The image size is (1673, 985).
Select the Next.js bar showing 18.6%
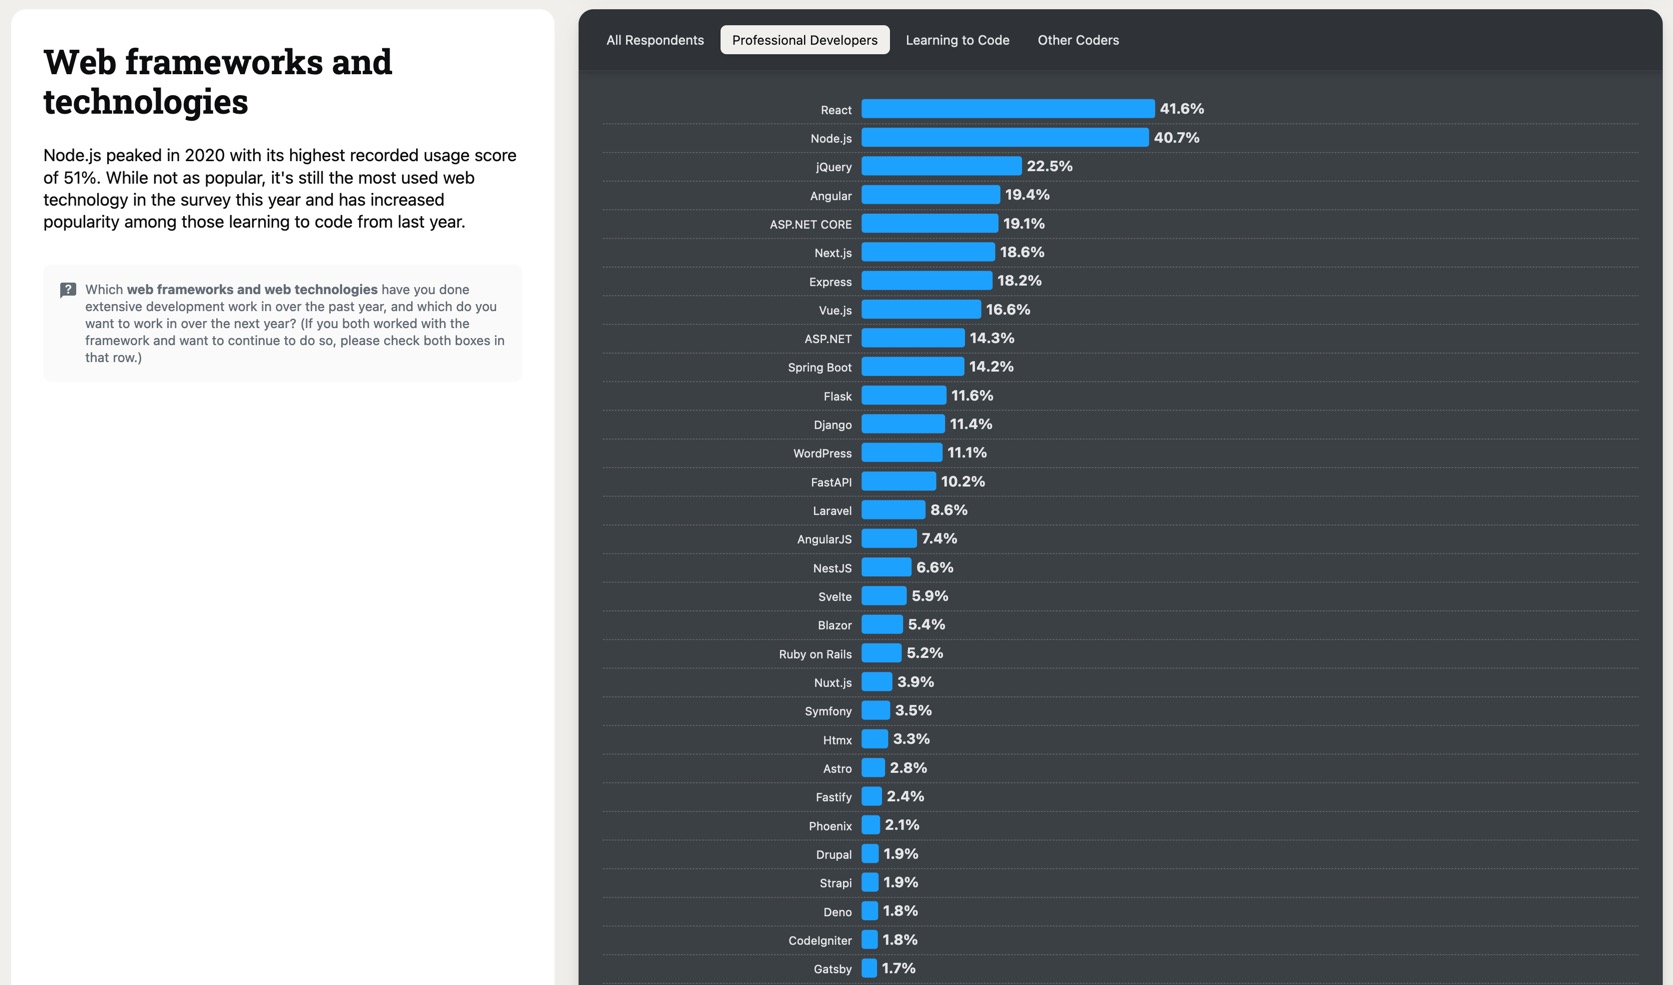tap(925, 252)
